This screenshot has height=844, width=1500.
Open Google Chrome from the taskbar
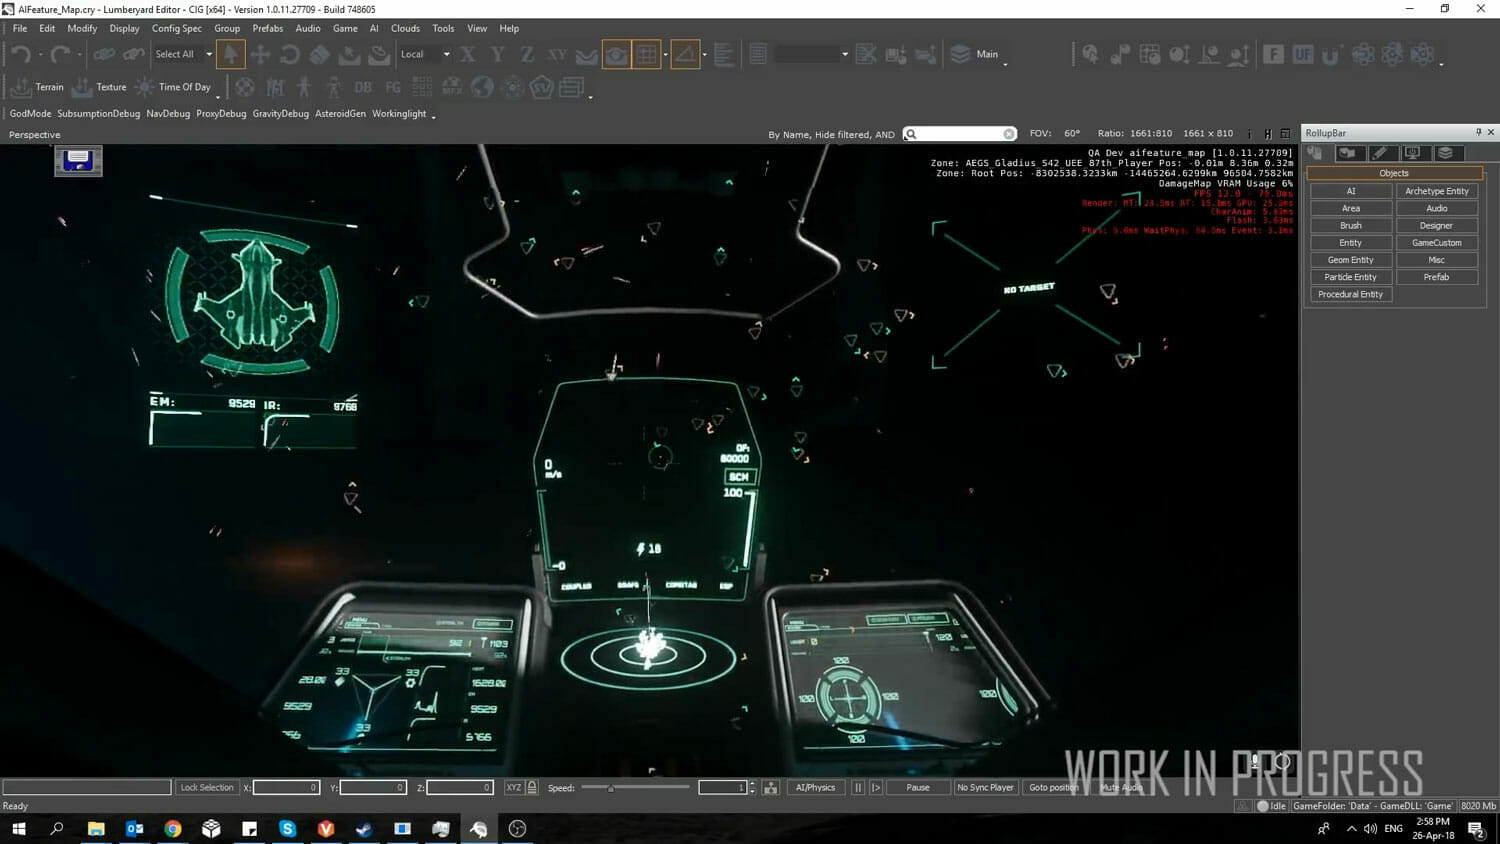pos(173,828)
